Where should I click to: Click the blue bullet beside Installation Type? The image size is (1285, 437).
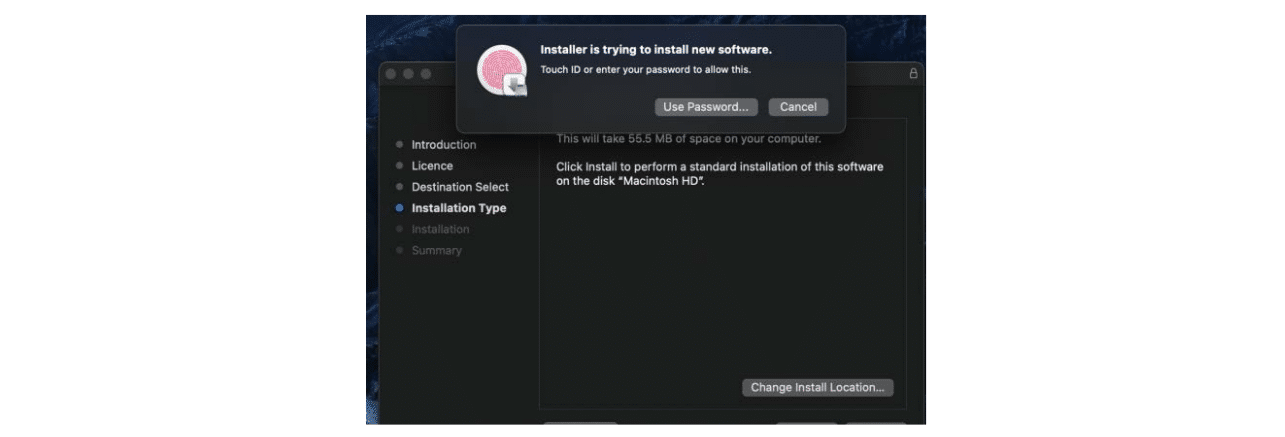[399, 208]
